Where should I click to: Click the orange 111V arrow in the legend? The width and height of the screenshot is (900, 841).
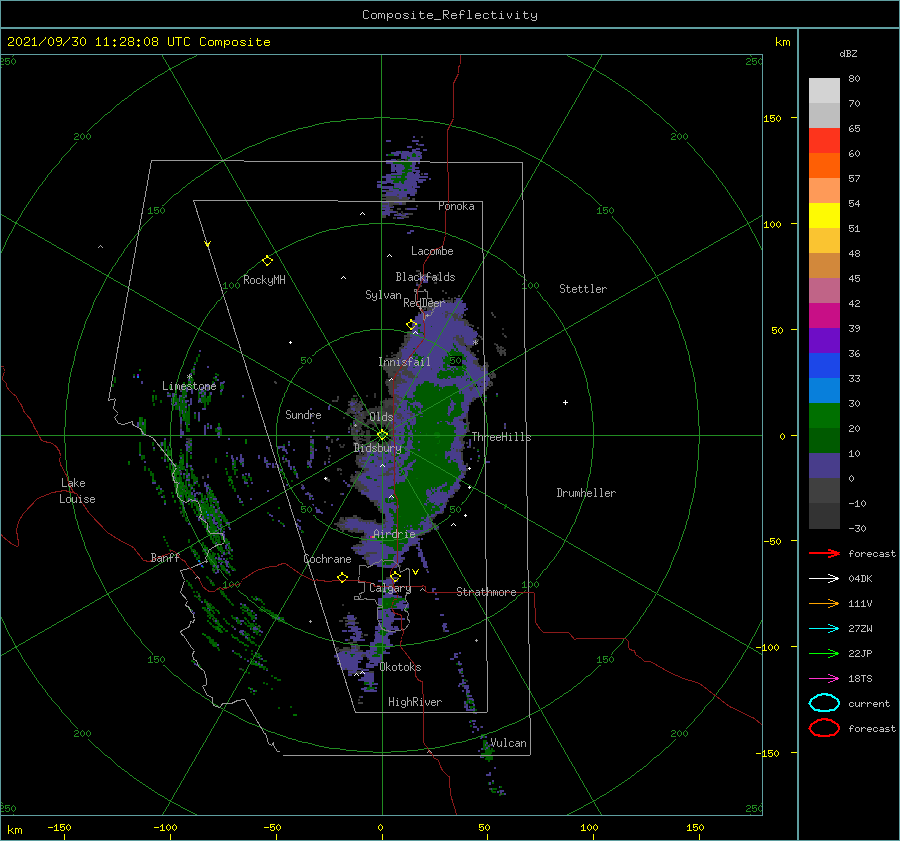coord(824,603)
